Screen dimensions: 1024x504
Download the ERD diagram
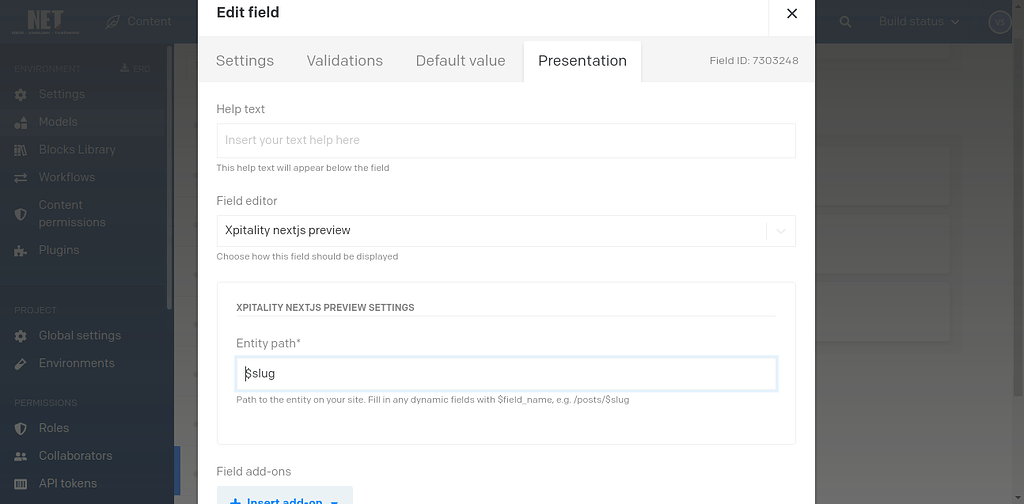135,69
